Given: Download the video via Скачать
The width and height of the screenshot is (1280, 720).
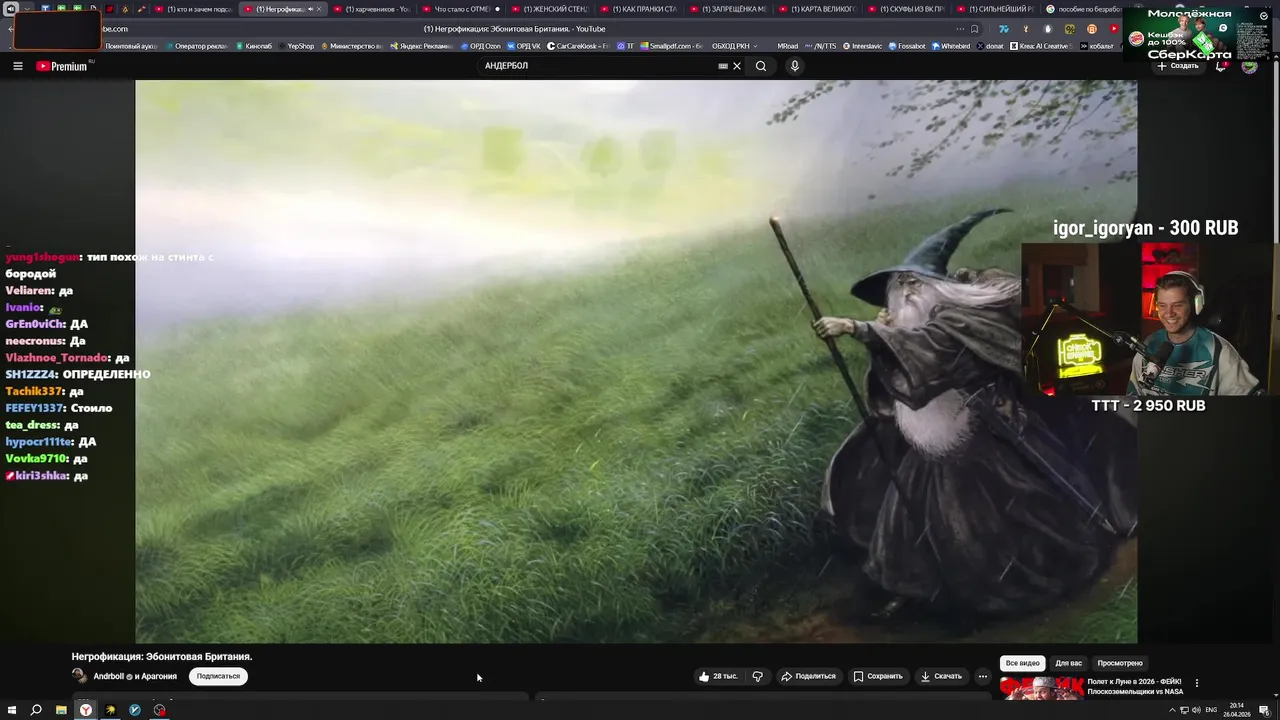Looking at the screenshot, I should [x=941, y=676].
